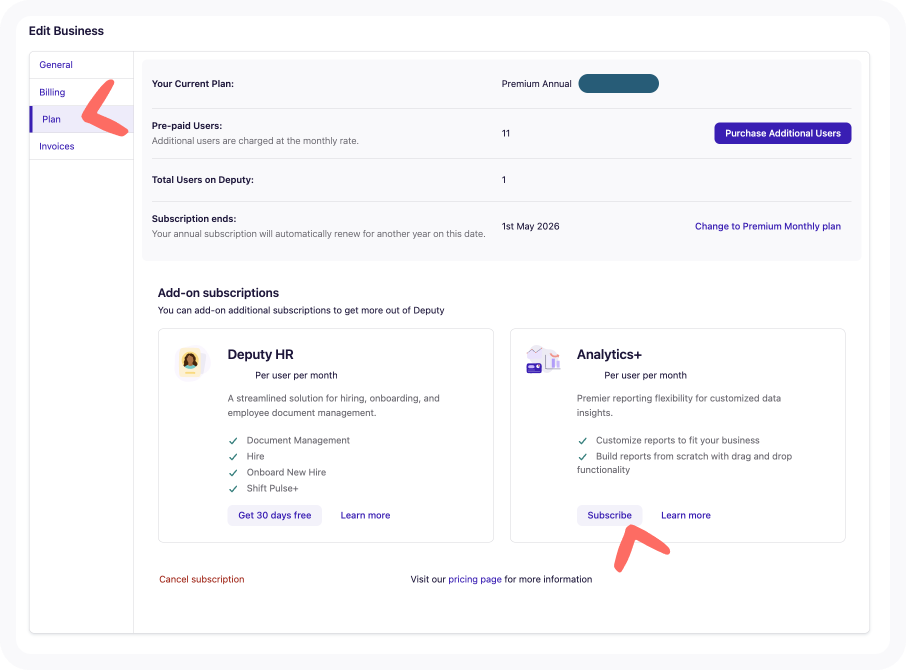Click the dark badge beside Premium Annual
Image resolution: width=906 pixels, height=670 pixels.
click(618, 83)
